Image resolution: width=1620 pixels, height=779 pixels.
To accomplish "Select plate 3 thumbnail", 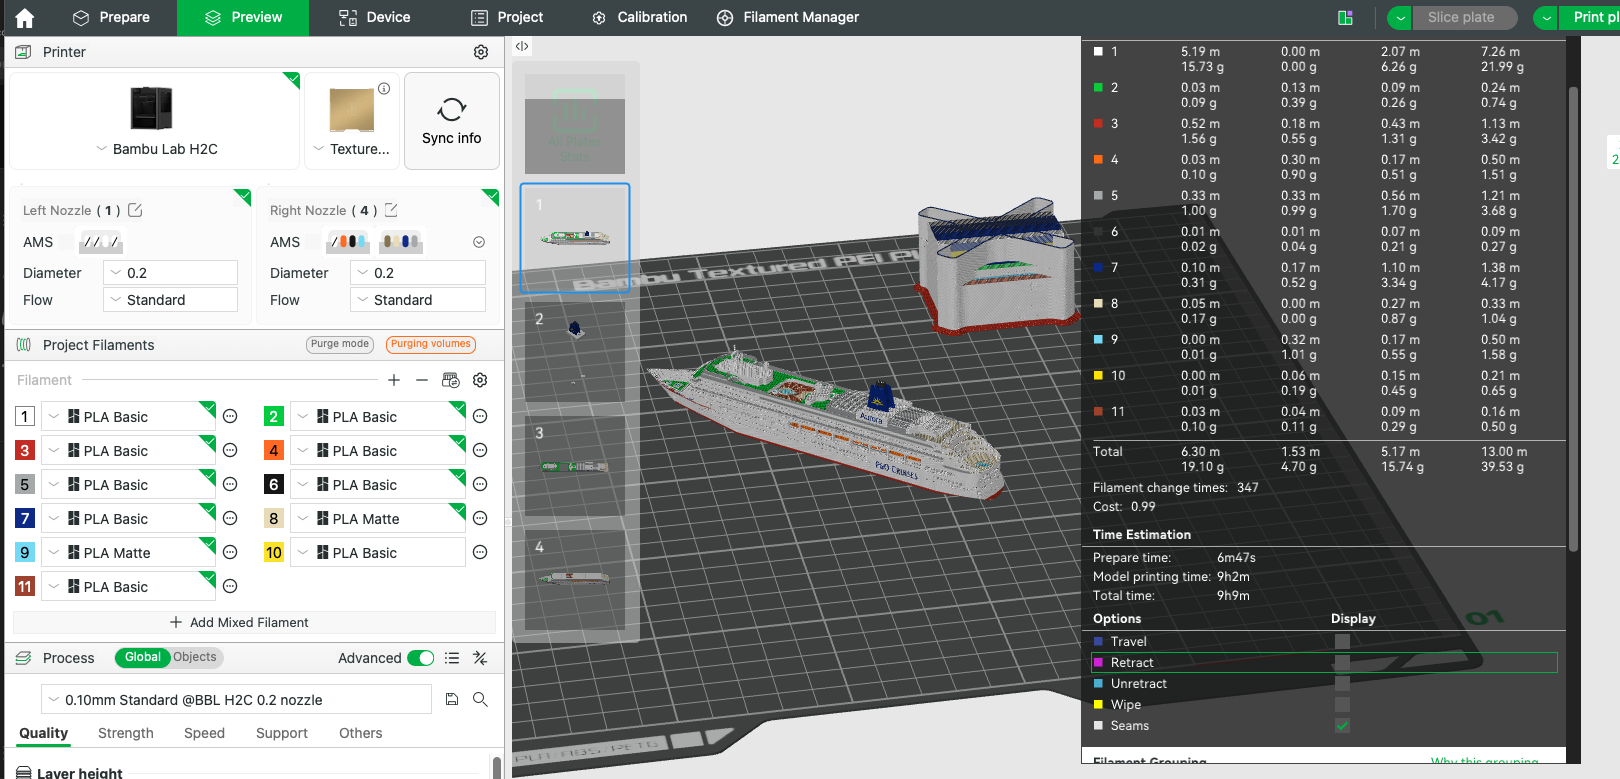I will click(x=575, y=467).
